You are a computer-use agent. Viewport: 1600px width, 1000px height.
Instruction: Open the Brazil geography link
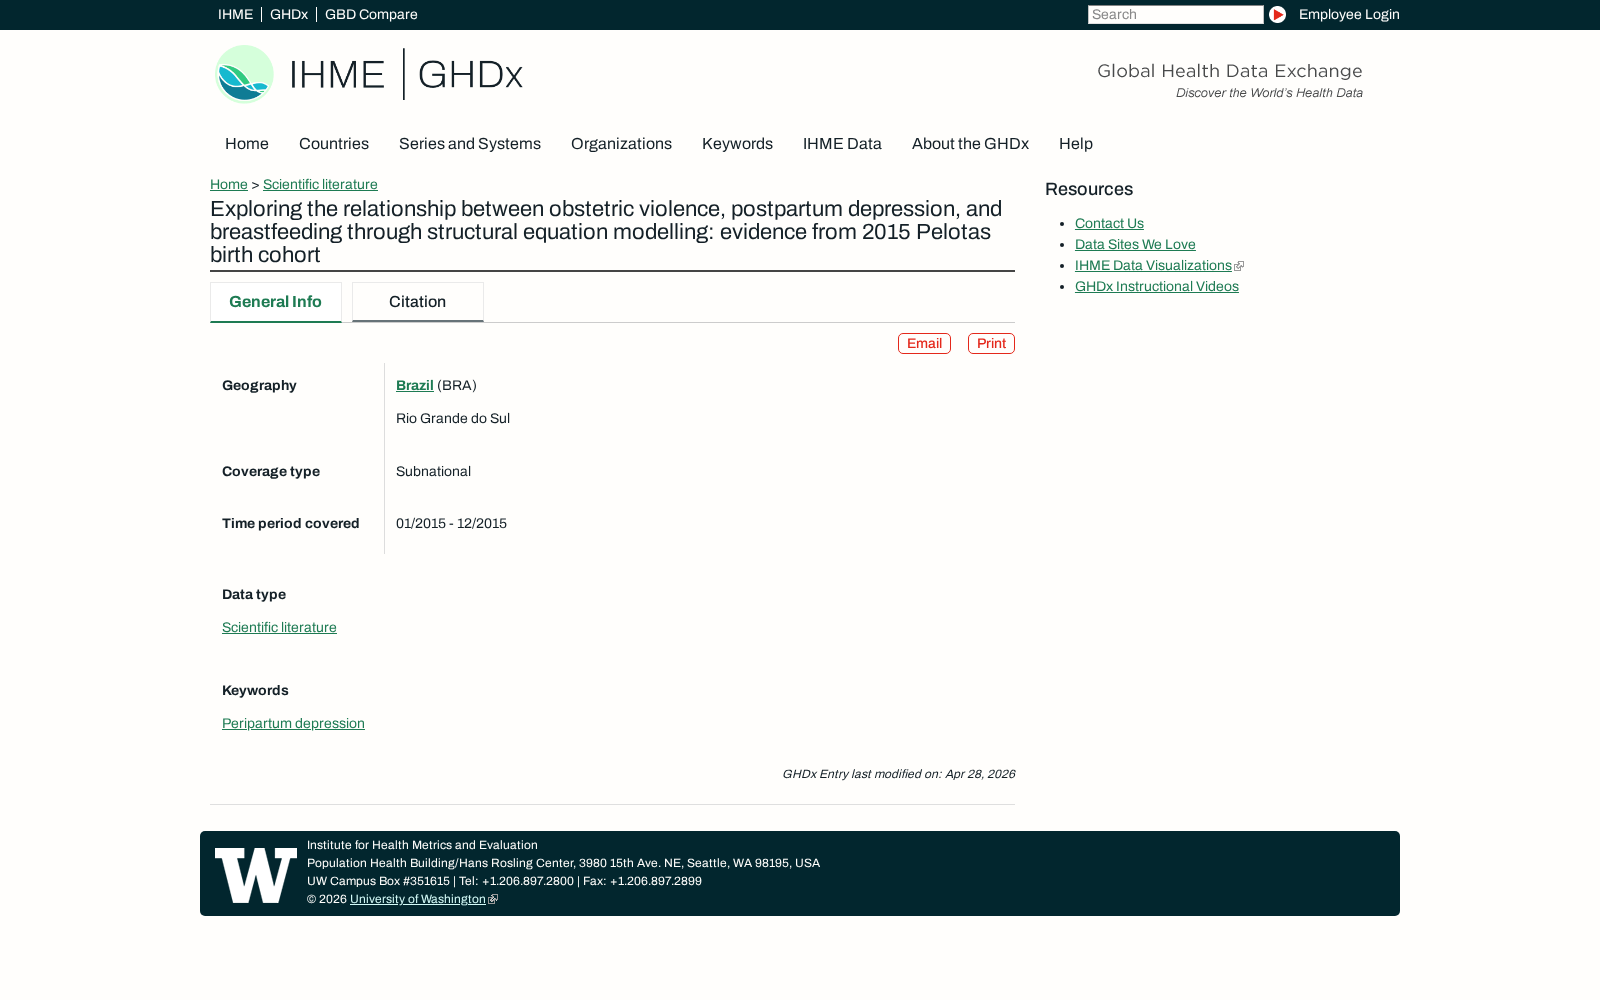point(415,386)
